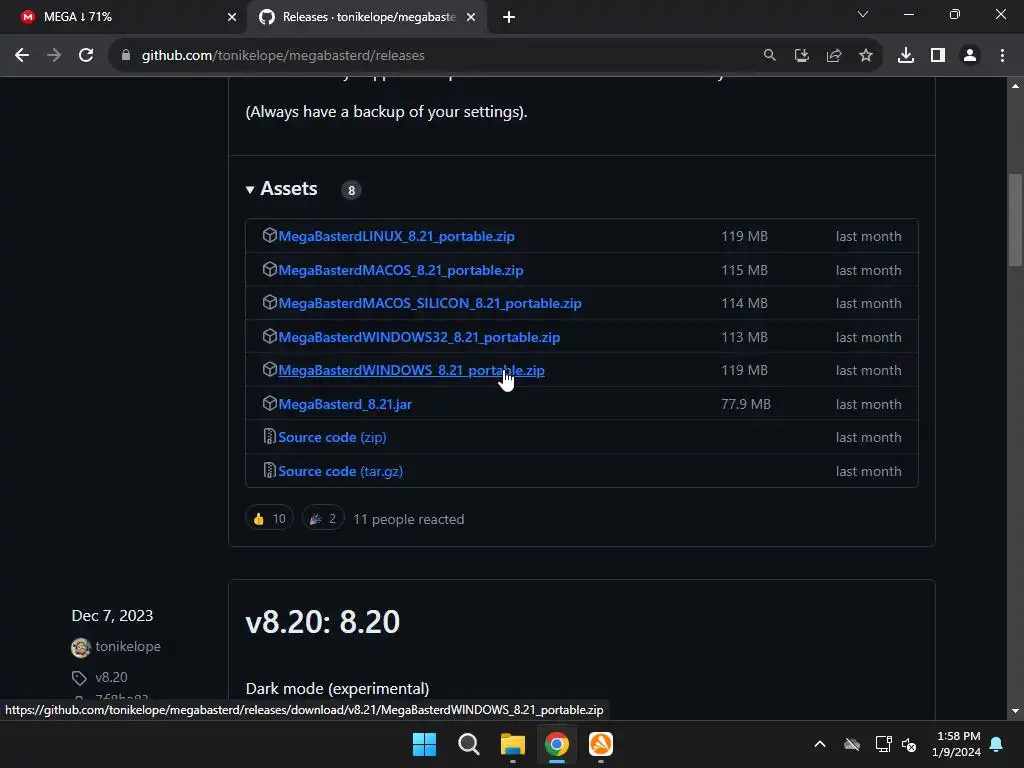This screenshot has width=1024, height=768.
Task: Click package icon beside MACOS_SILICON zip
Action: pyautogui.click(x=269, y=302)
